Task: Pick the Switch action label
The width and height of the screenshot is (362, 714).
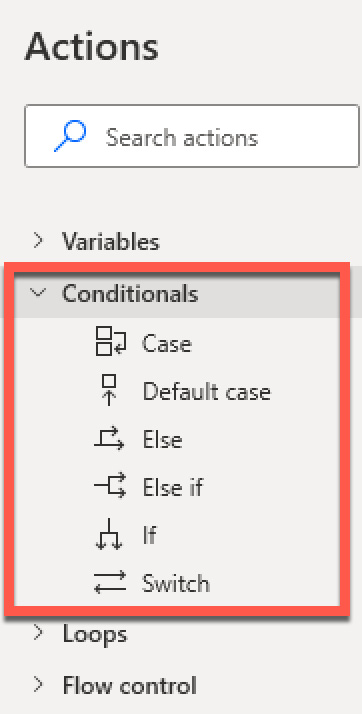Action: point(176,583)
